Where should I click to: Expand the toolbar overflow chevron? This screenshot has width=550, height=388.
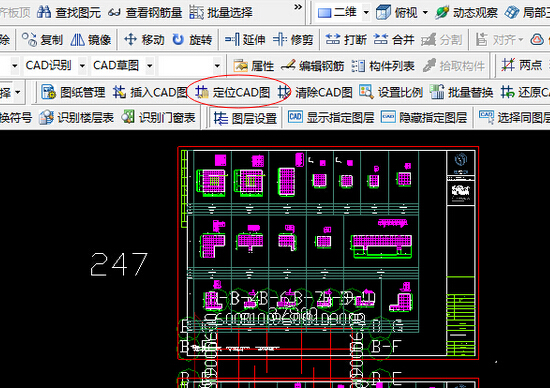pyautogui.click(x=298, y=7)
